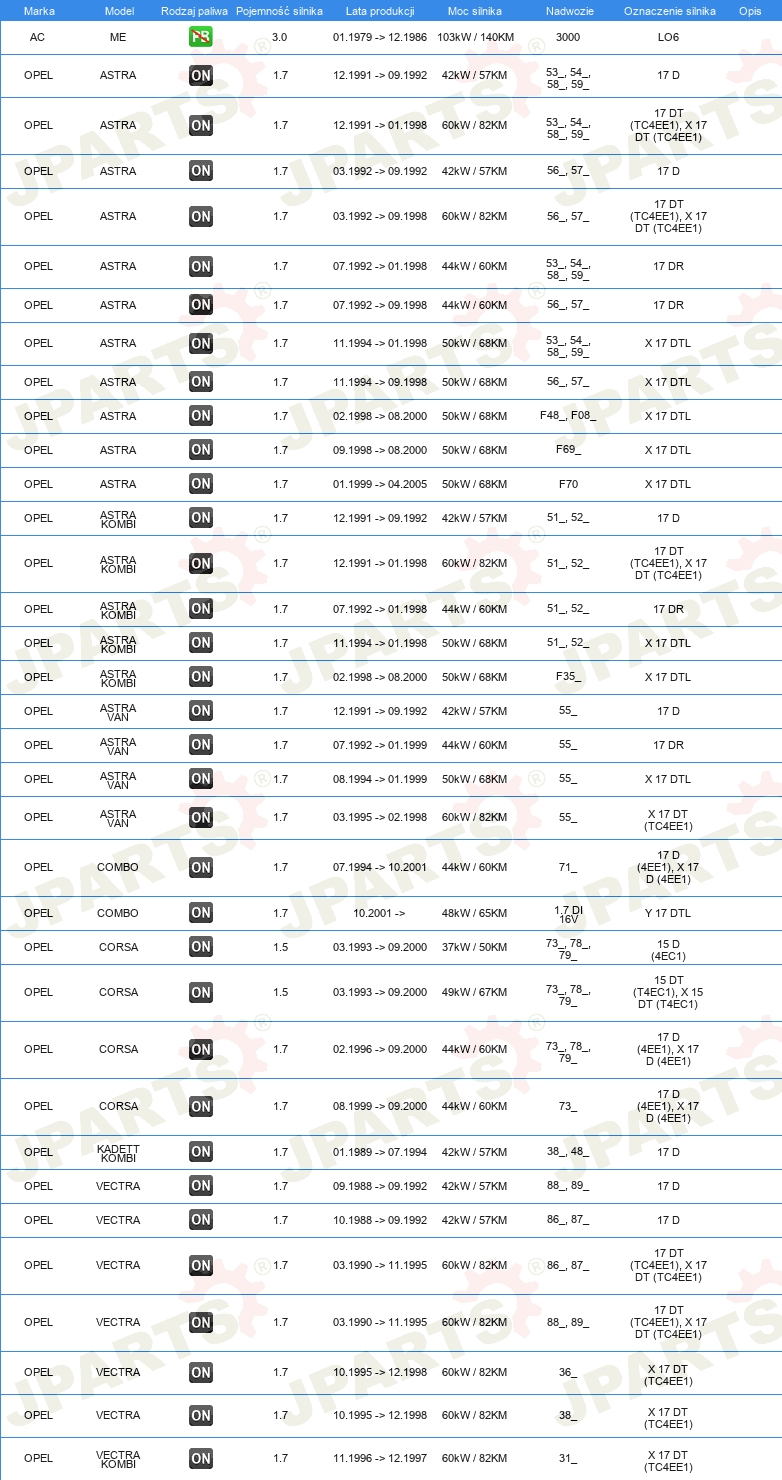782x1480 pixels.
Task: Select the 'KADETT KOMBI' model cell
Action: 118,1152
